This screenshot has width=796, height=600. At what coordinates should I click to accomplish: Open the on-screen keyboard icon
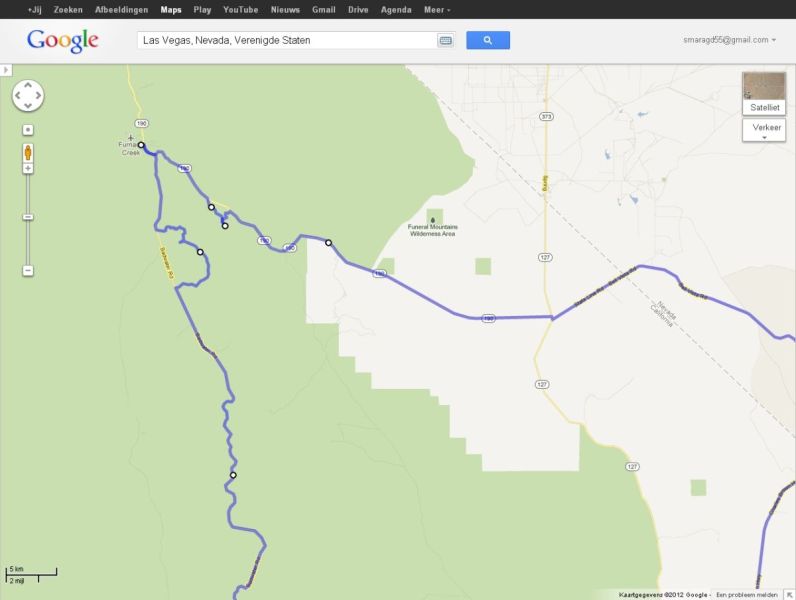(x=445, y=41)
